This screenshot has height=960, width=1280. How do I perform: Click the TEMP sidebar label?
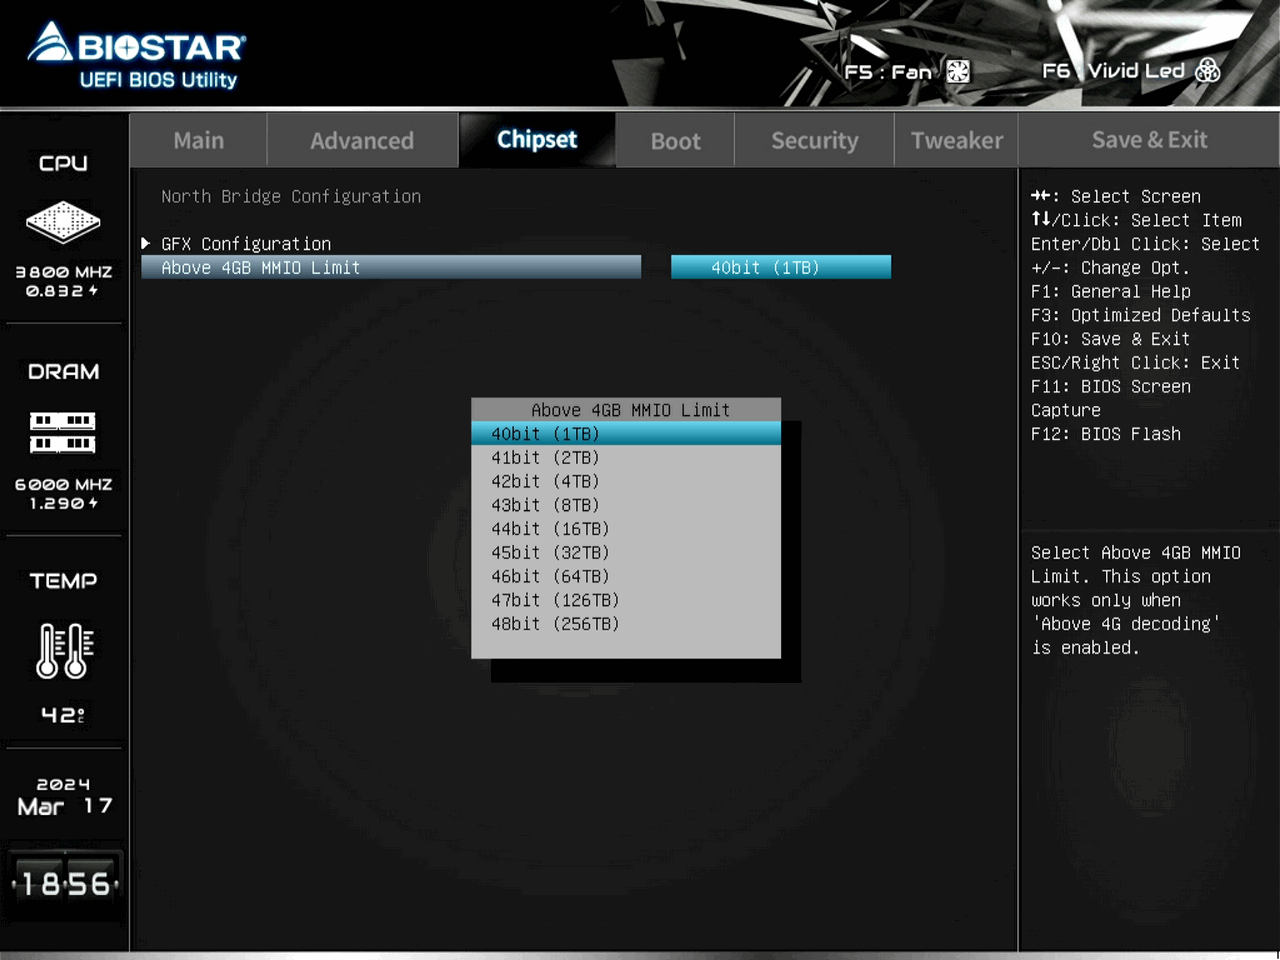[x=63, y=581]
